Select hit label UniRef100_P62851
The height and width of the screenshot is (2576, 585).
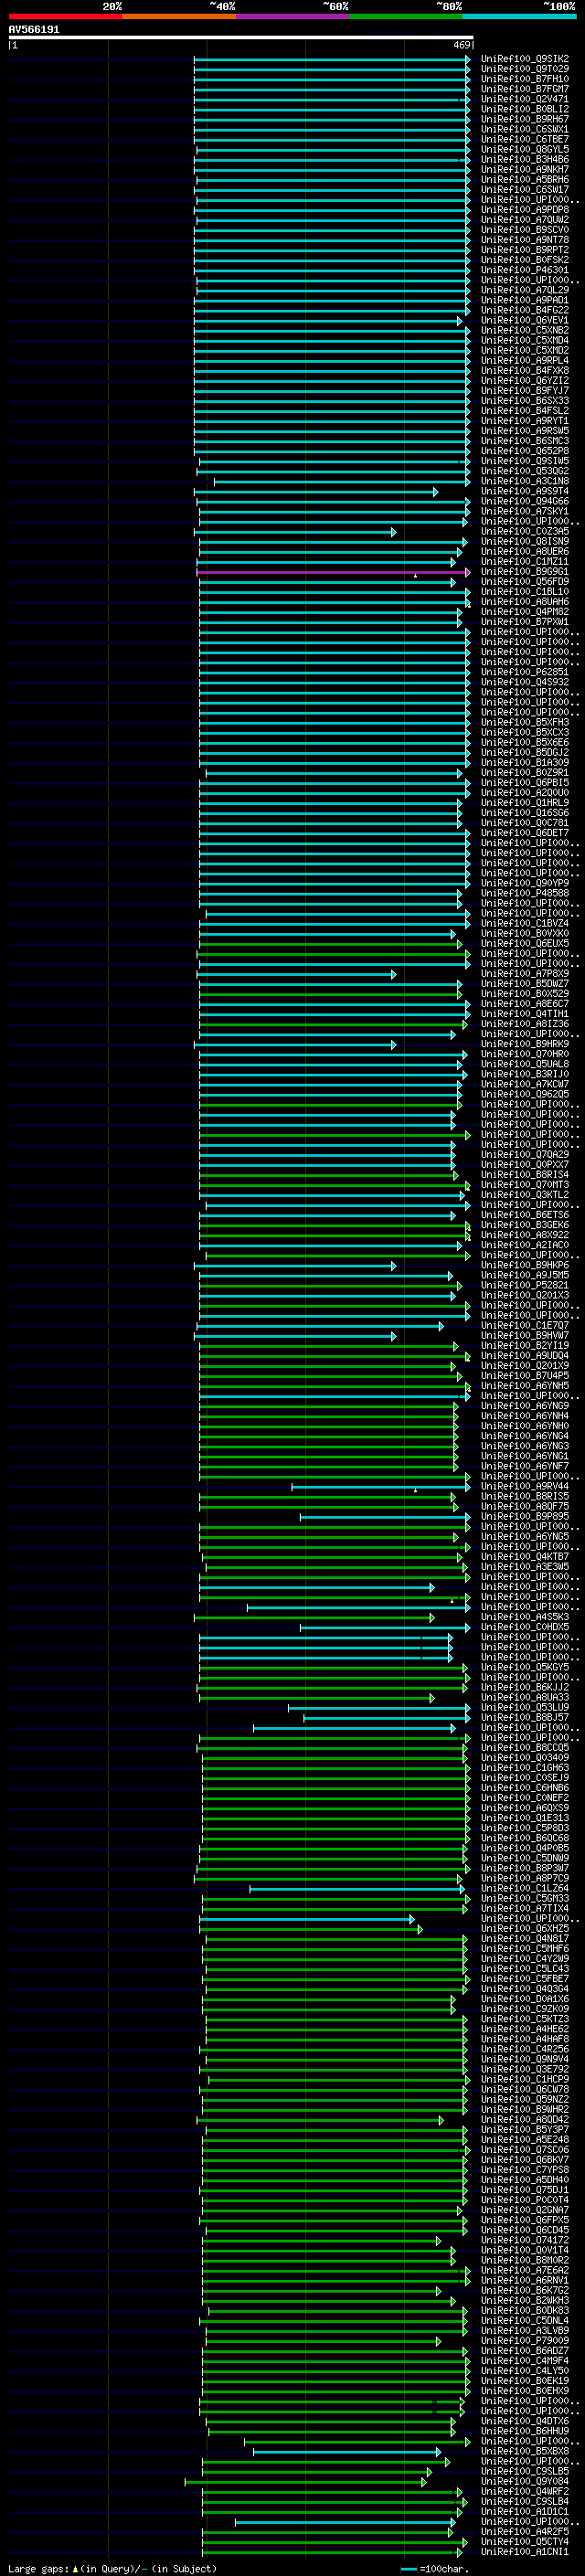coord(525,672)
